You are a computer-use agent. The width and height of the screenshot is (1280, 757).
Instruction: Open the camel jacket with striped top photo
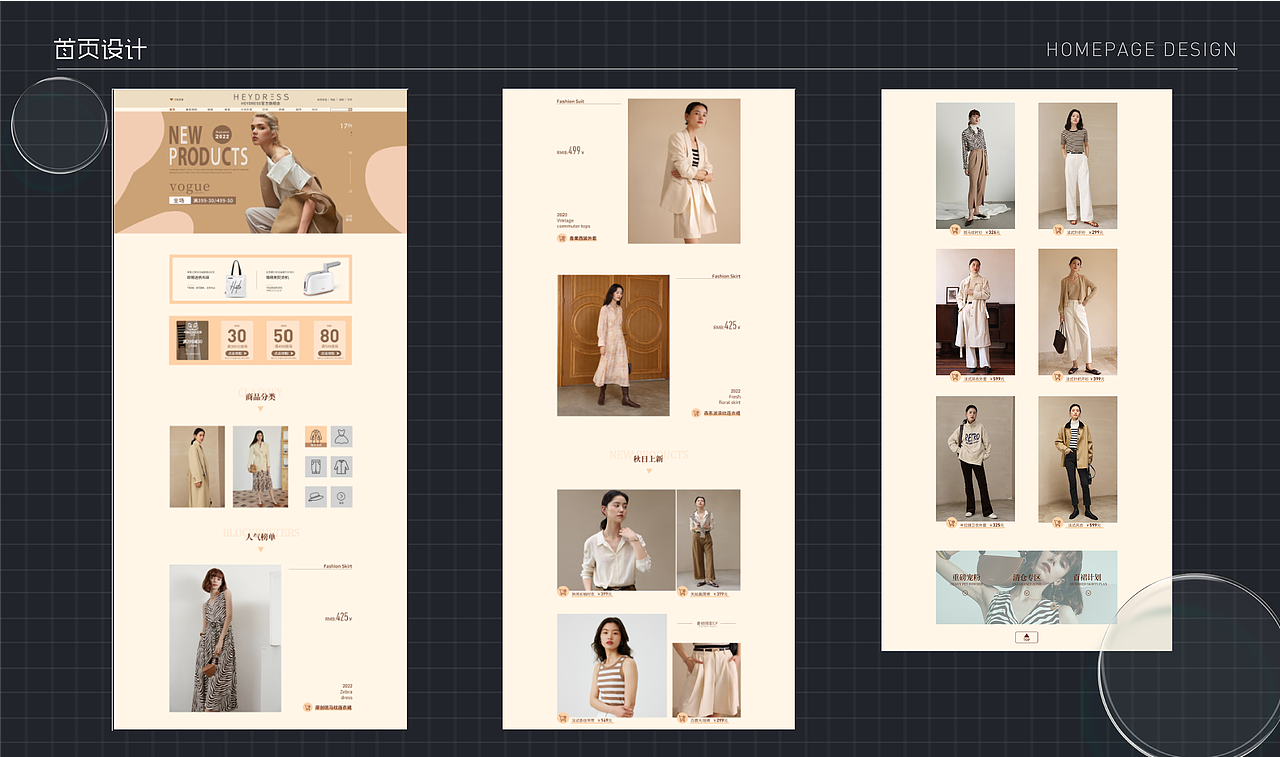tap(1077, 459)
